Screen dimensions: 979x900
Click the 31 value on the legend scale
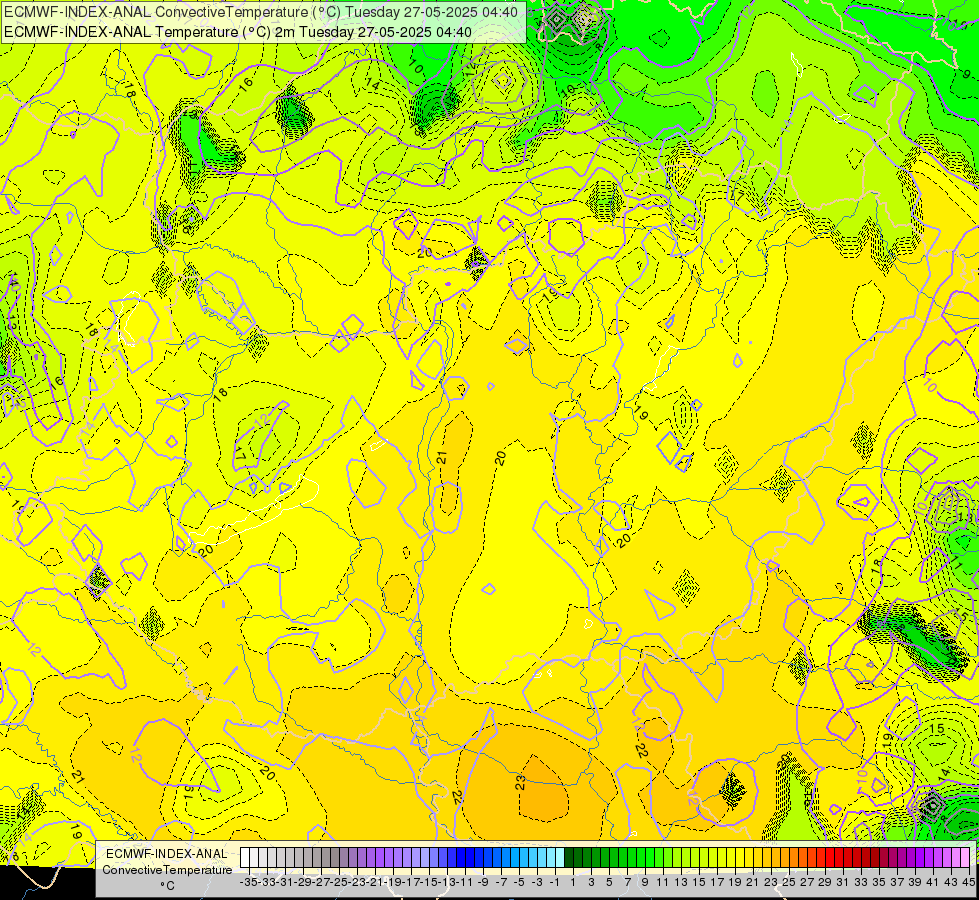(x=843, y=882)
